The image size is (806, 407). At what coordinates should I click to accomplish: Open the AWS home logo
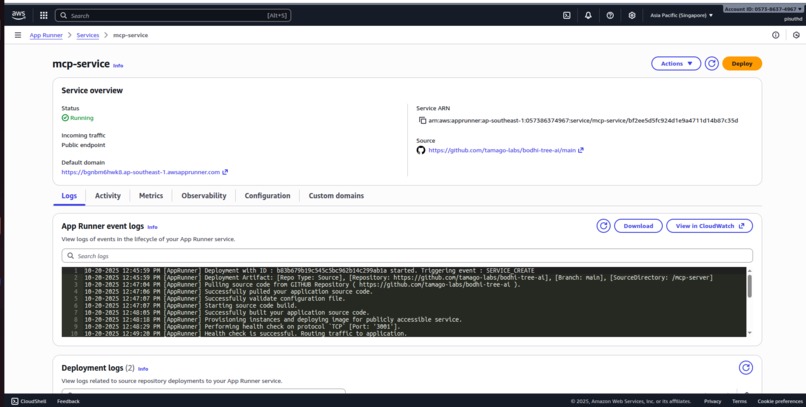(x=19, y=15)
